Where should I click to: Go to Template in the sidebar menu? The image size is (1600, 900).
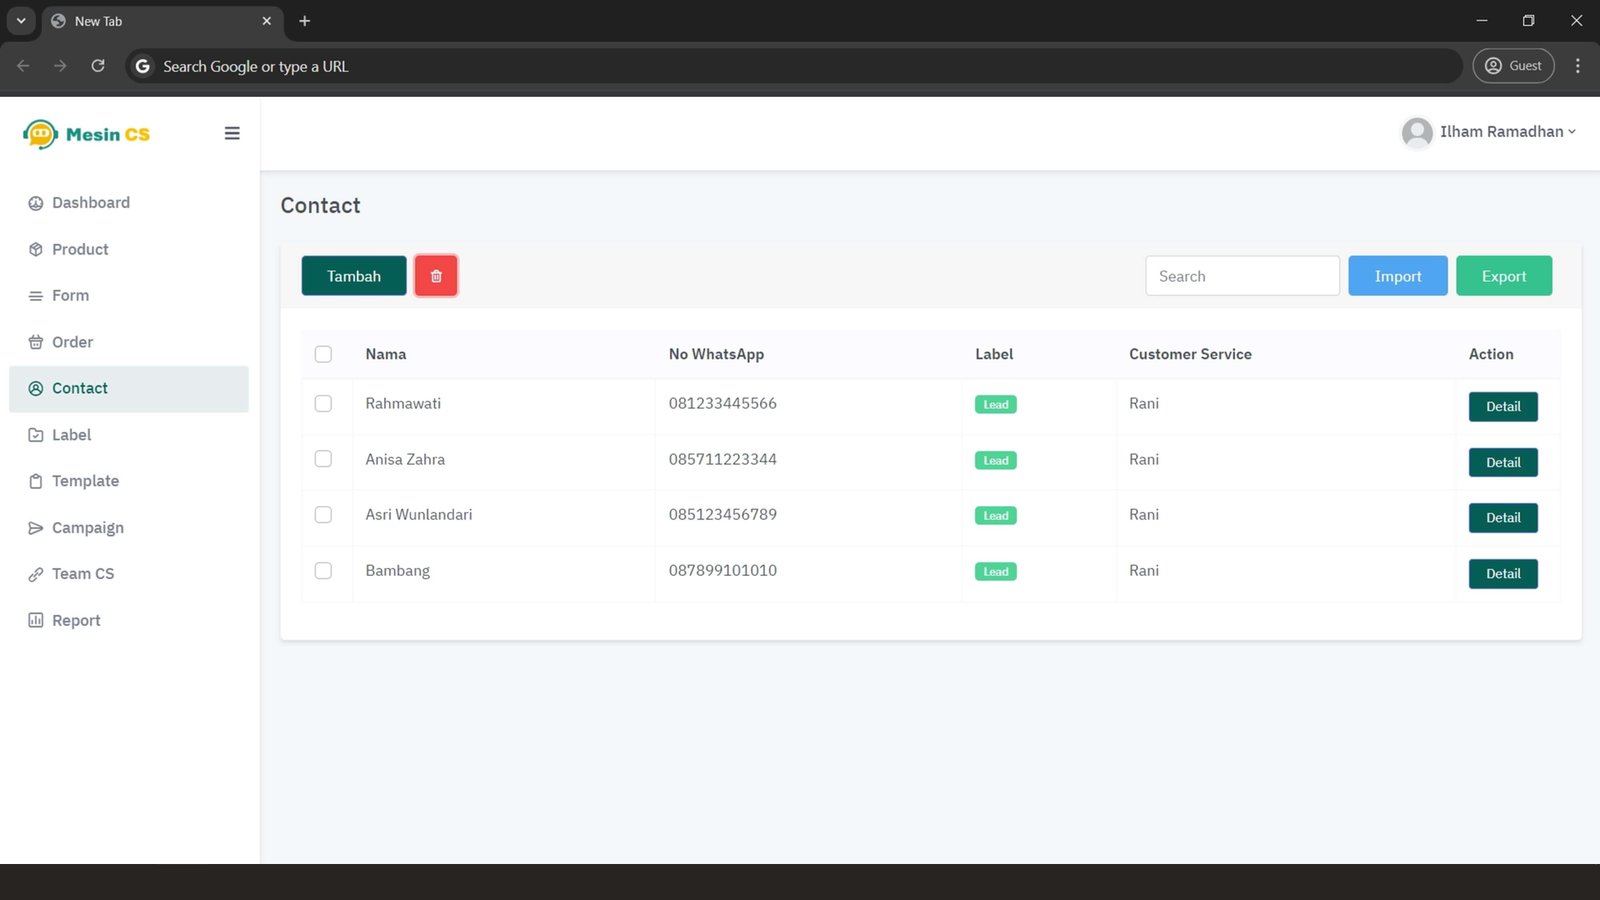click(85, 481)
